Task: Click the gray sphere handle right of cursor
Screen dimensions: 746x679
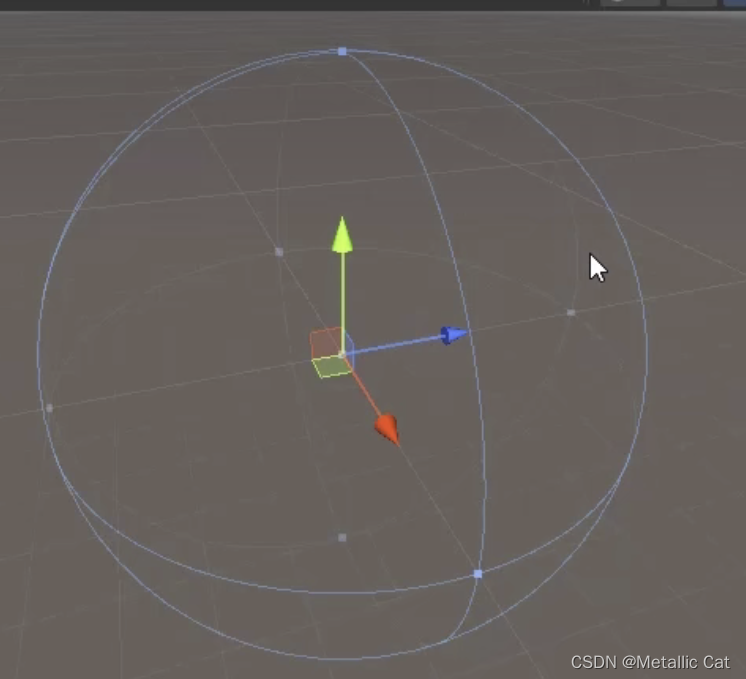Action: [571, 313]
